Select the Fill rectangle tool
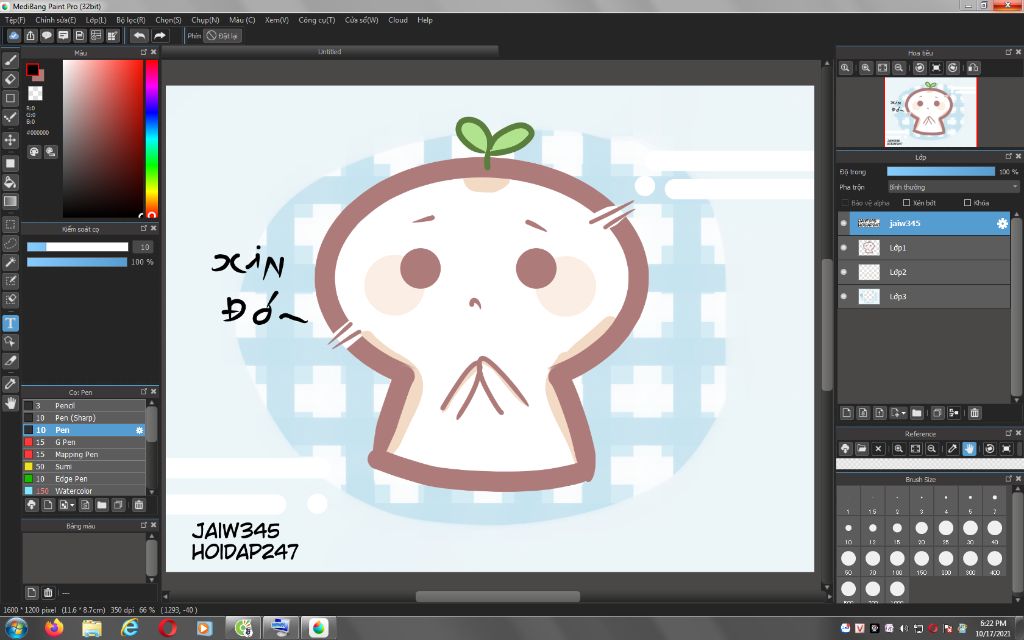Image resolution: width=1024 pixels, height=640 pixels. coord(10,163)
